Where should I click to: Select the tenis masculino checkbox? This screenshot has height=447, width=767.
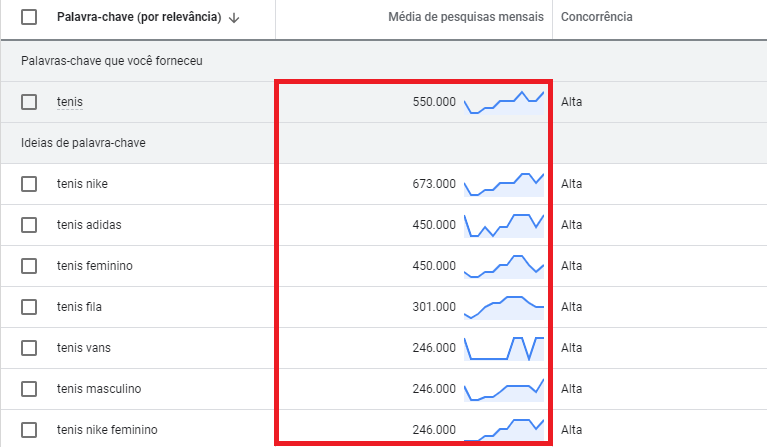(29, 389)
